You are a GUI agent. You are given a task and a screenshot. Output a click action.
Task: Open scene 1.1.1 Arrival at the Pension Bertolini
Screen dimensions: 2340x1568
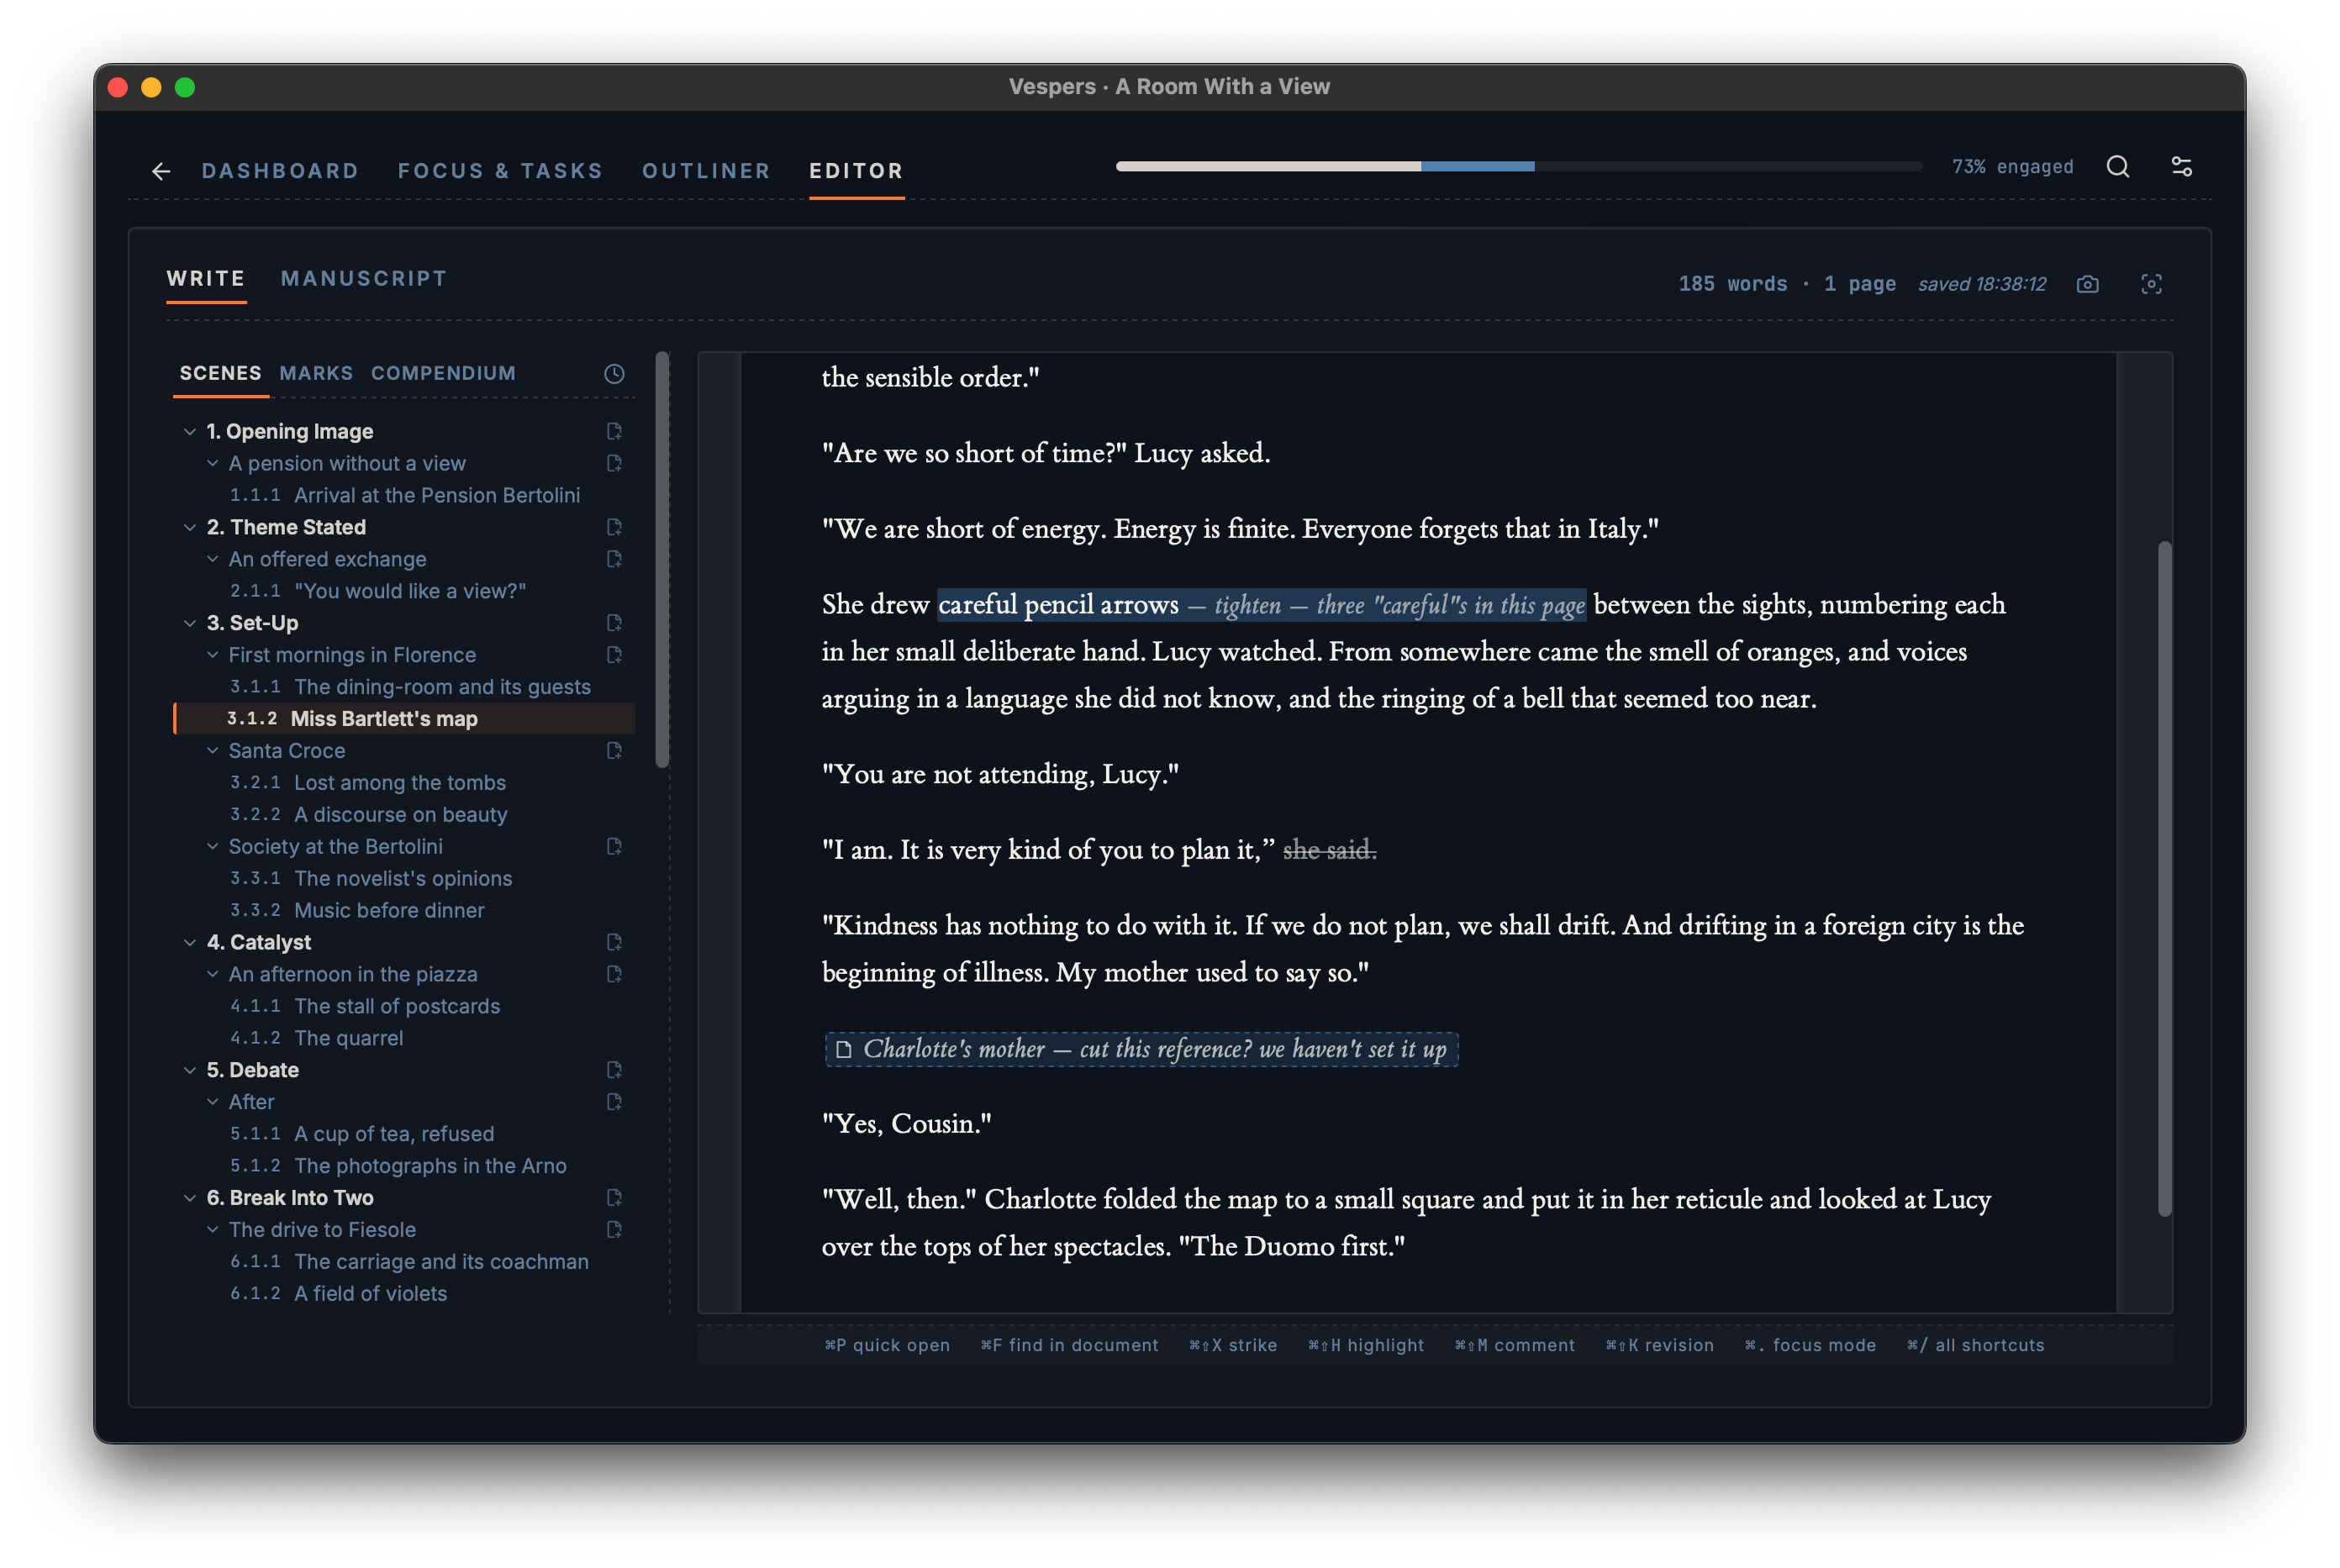404,495
